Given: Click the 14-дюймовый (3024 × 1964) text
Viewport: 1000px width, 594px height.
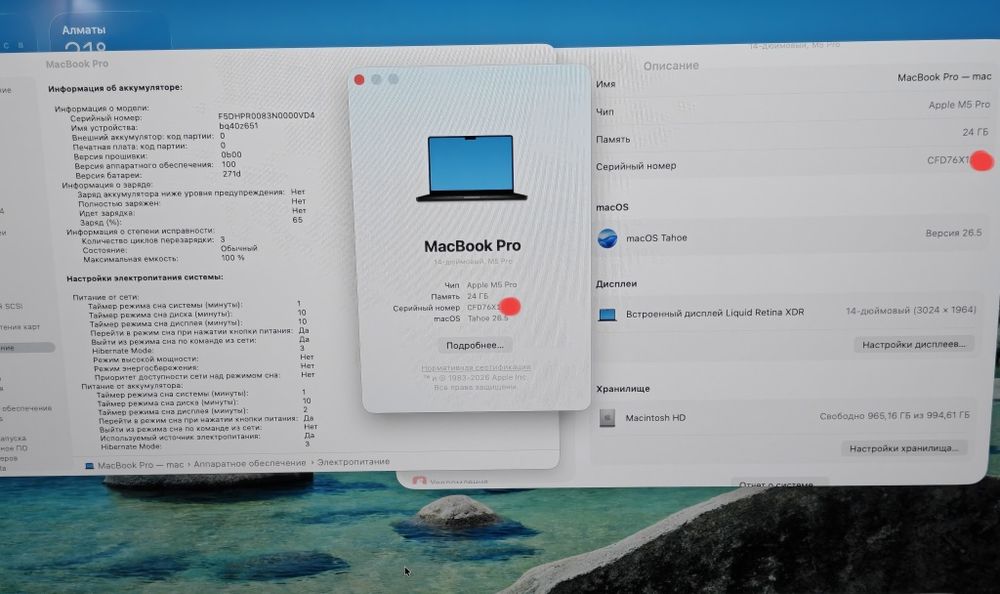Looking at the screenshot, I should (911, 310).
